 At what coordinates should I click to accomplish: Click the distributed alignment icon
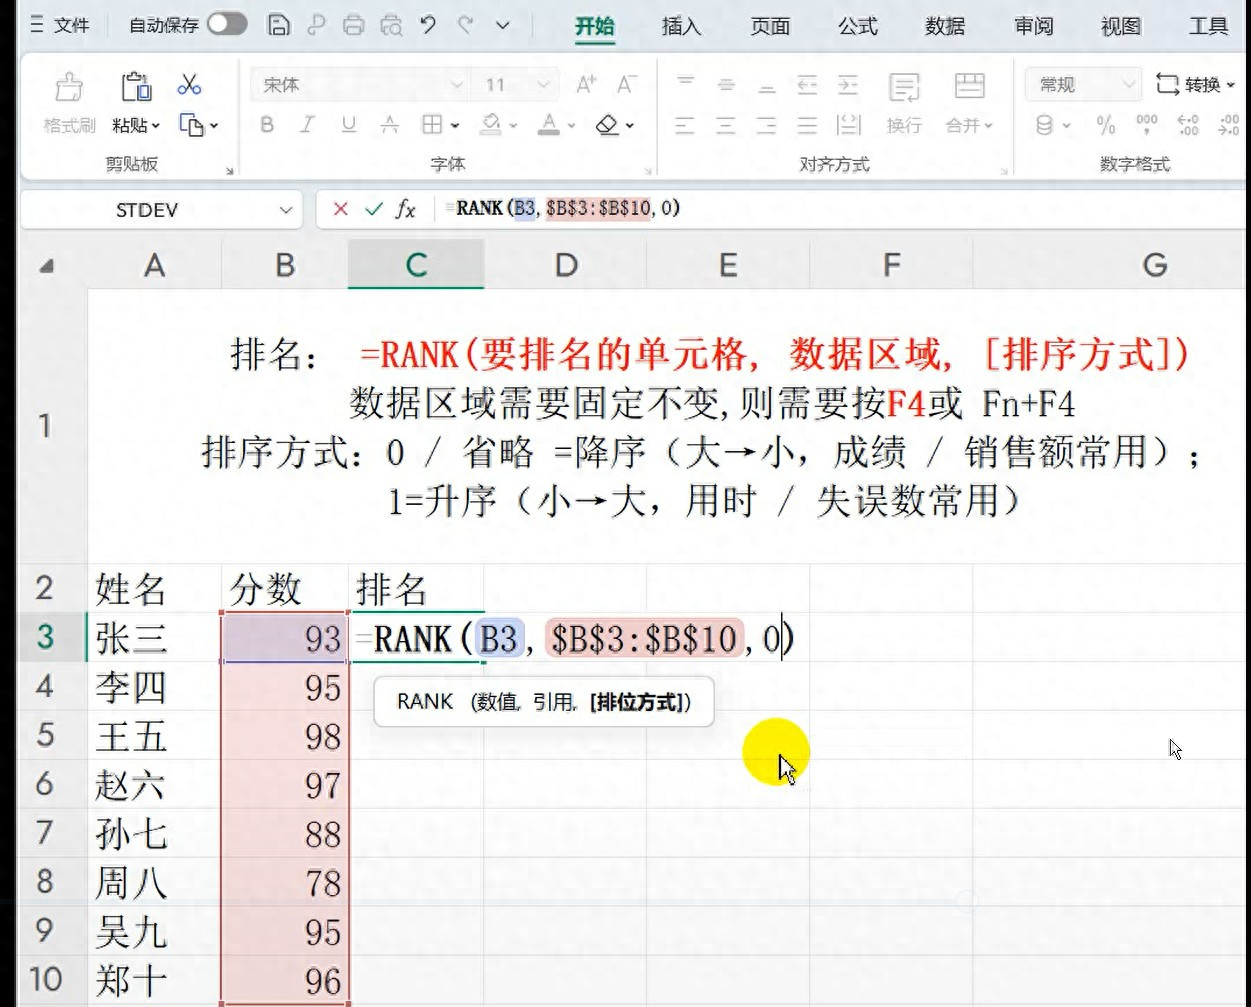pyautogui.click(x=848, y=125)
